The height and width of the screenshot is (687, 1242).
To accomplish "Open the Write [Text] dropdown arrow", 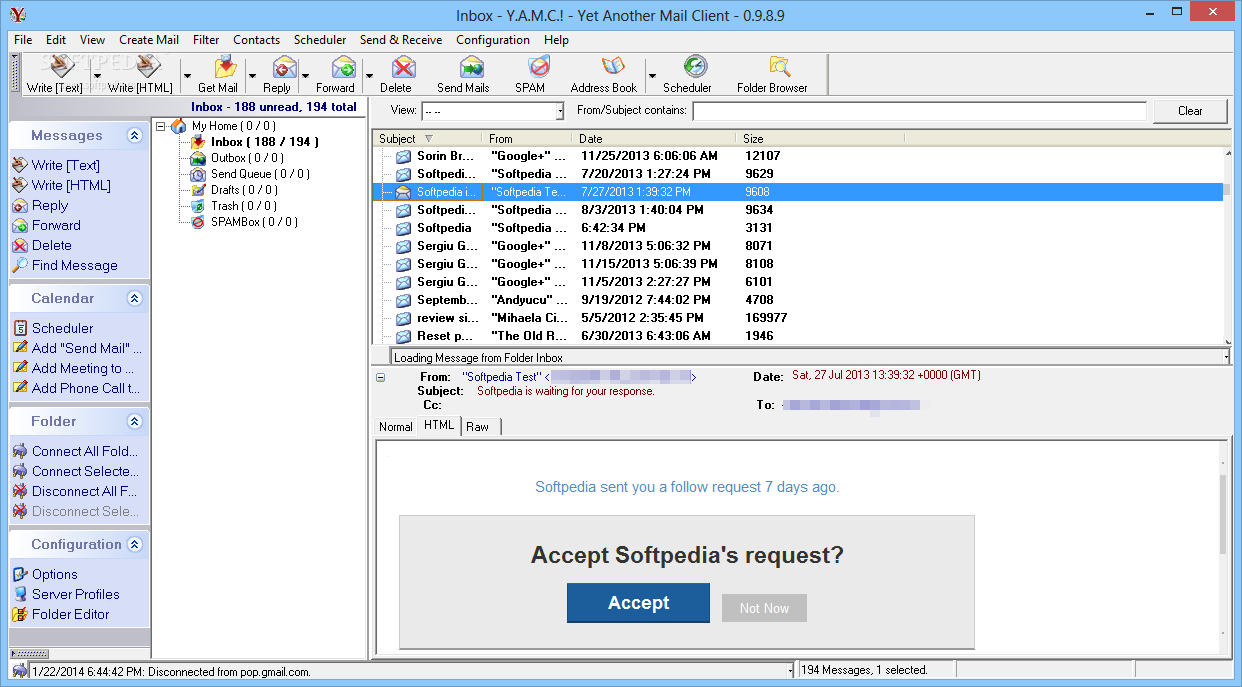I will pos(97,74).
